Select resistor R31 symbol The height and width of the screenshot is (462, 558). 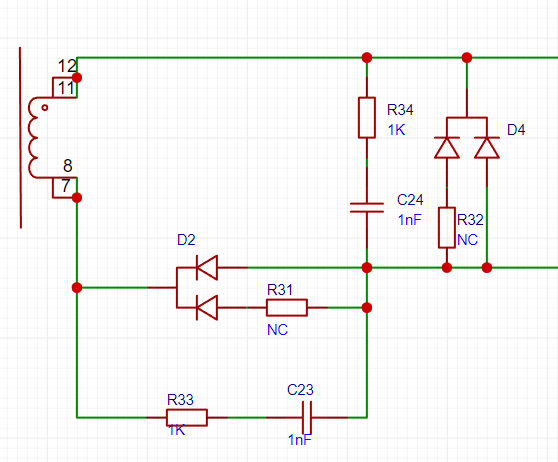click(x=287, y=308)
